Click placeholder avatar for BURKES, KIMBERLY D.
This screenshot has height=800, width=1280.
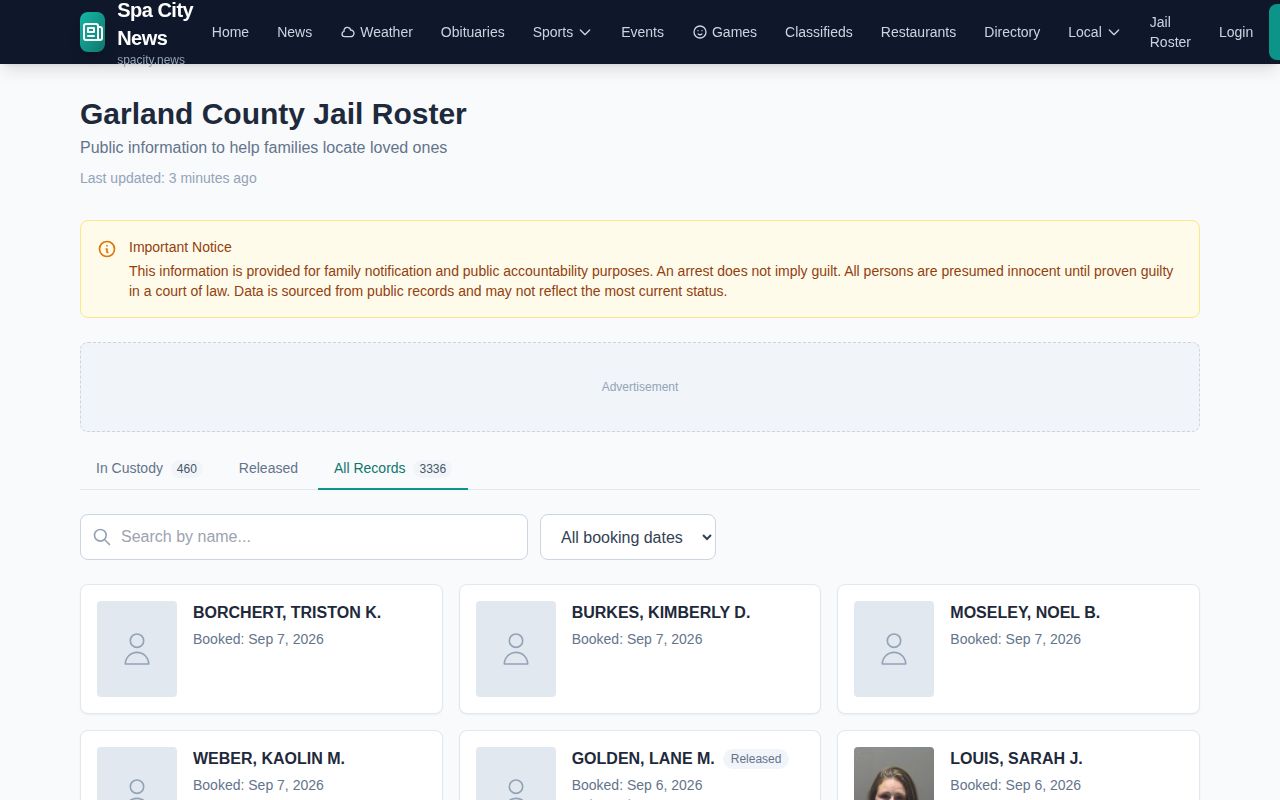[516, 649]
